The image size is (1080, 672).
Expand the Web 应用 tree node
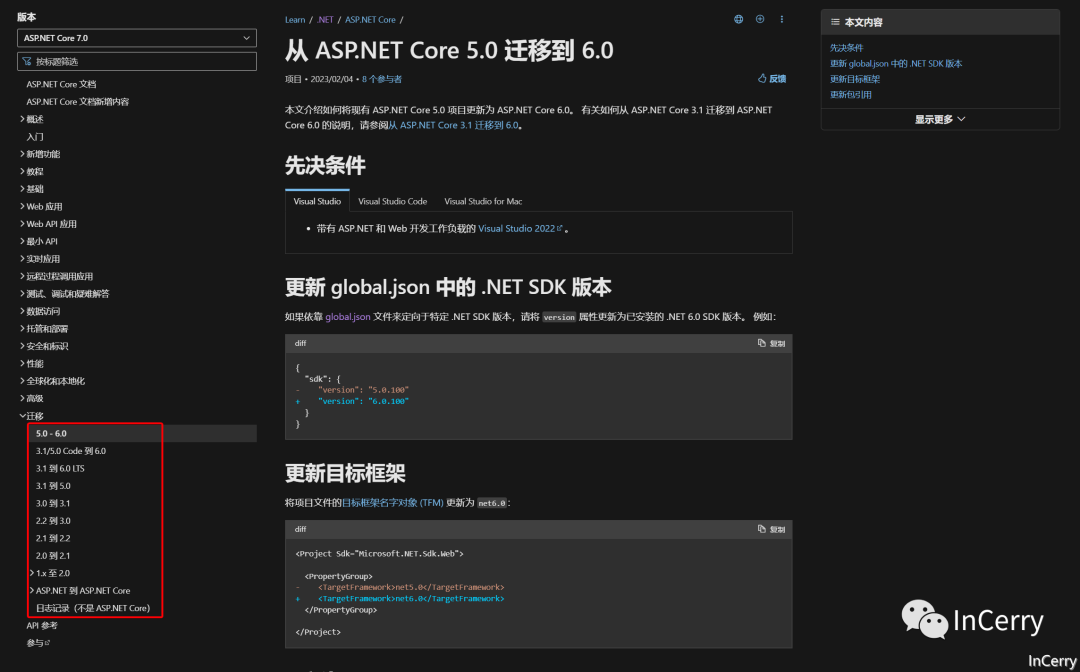pos(23,207)
